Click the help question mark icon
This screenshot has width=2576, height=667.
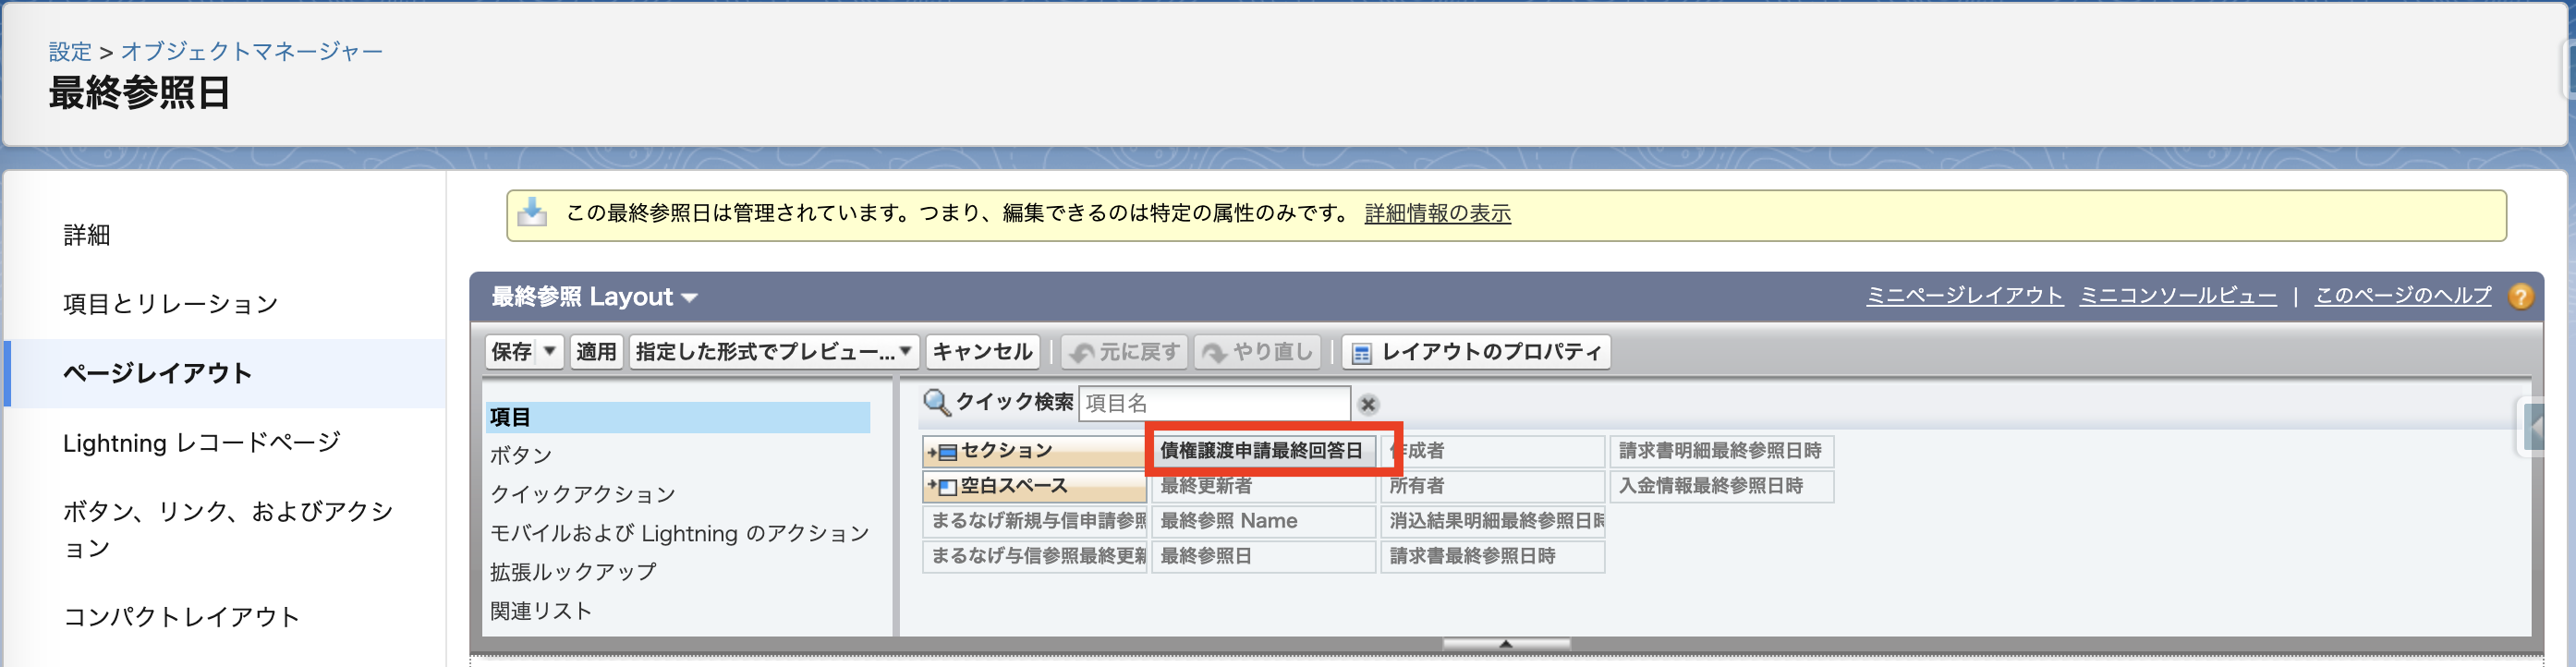2521,297
